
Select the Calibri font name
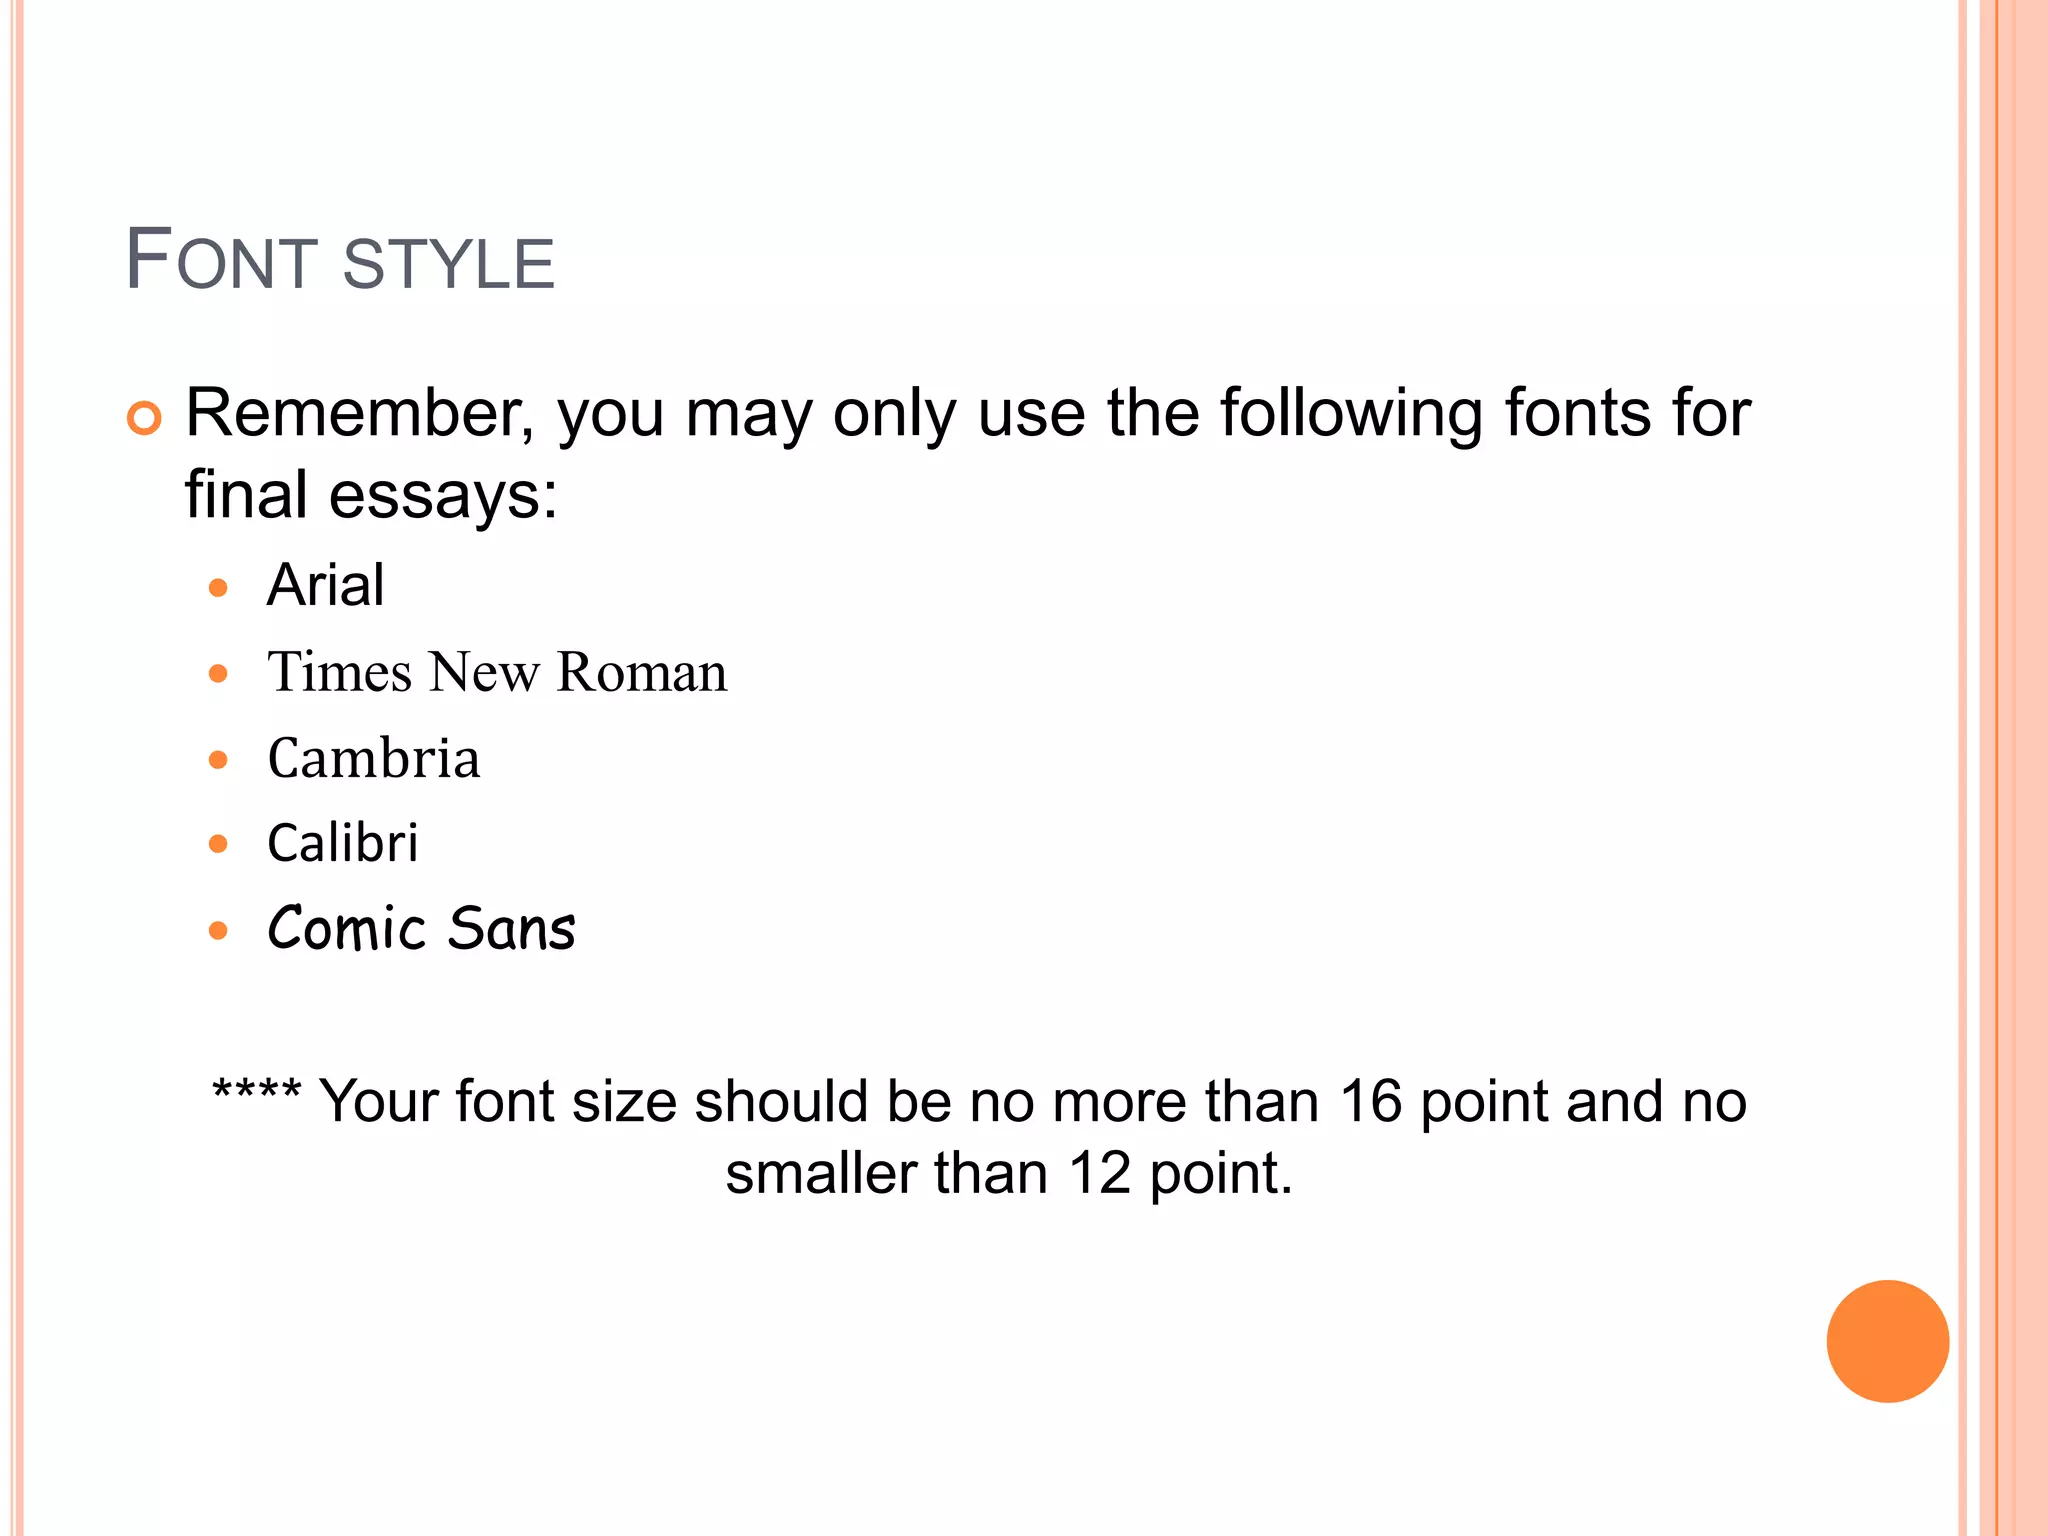point(342,843)
